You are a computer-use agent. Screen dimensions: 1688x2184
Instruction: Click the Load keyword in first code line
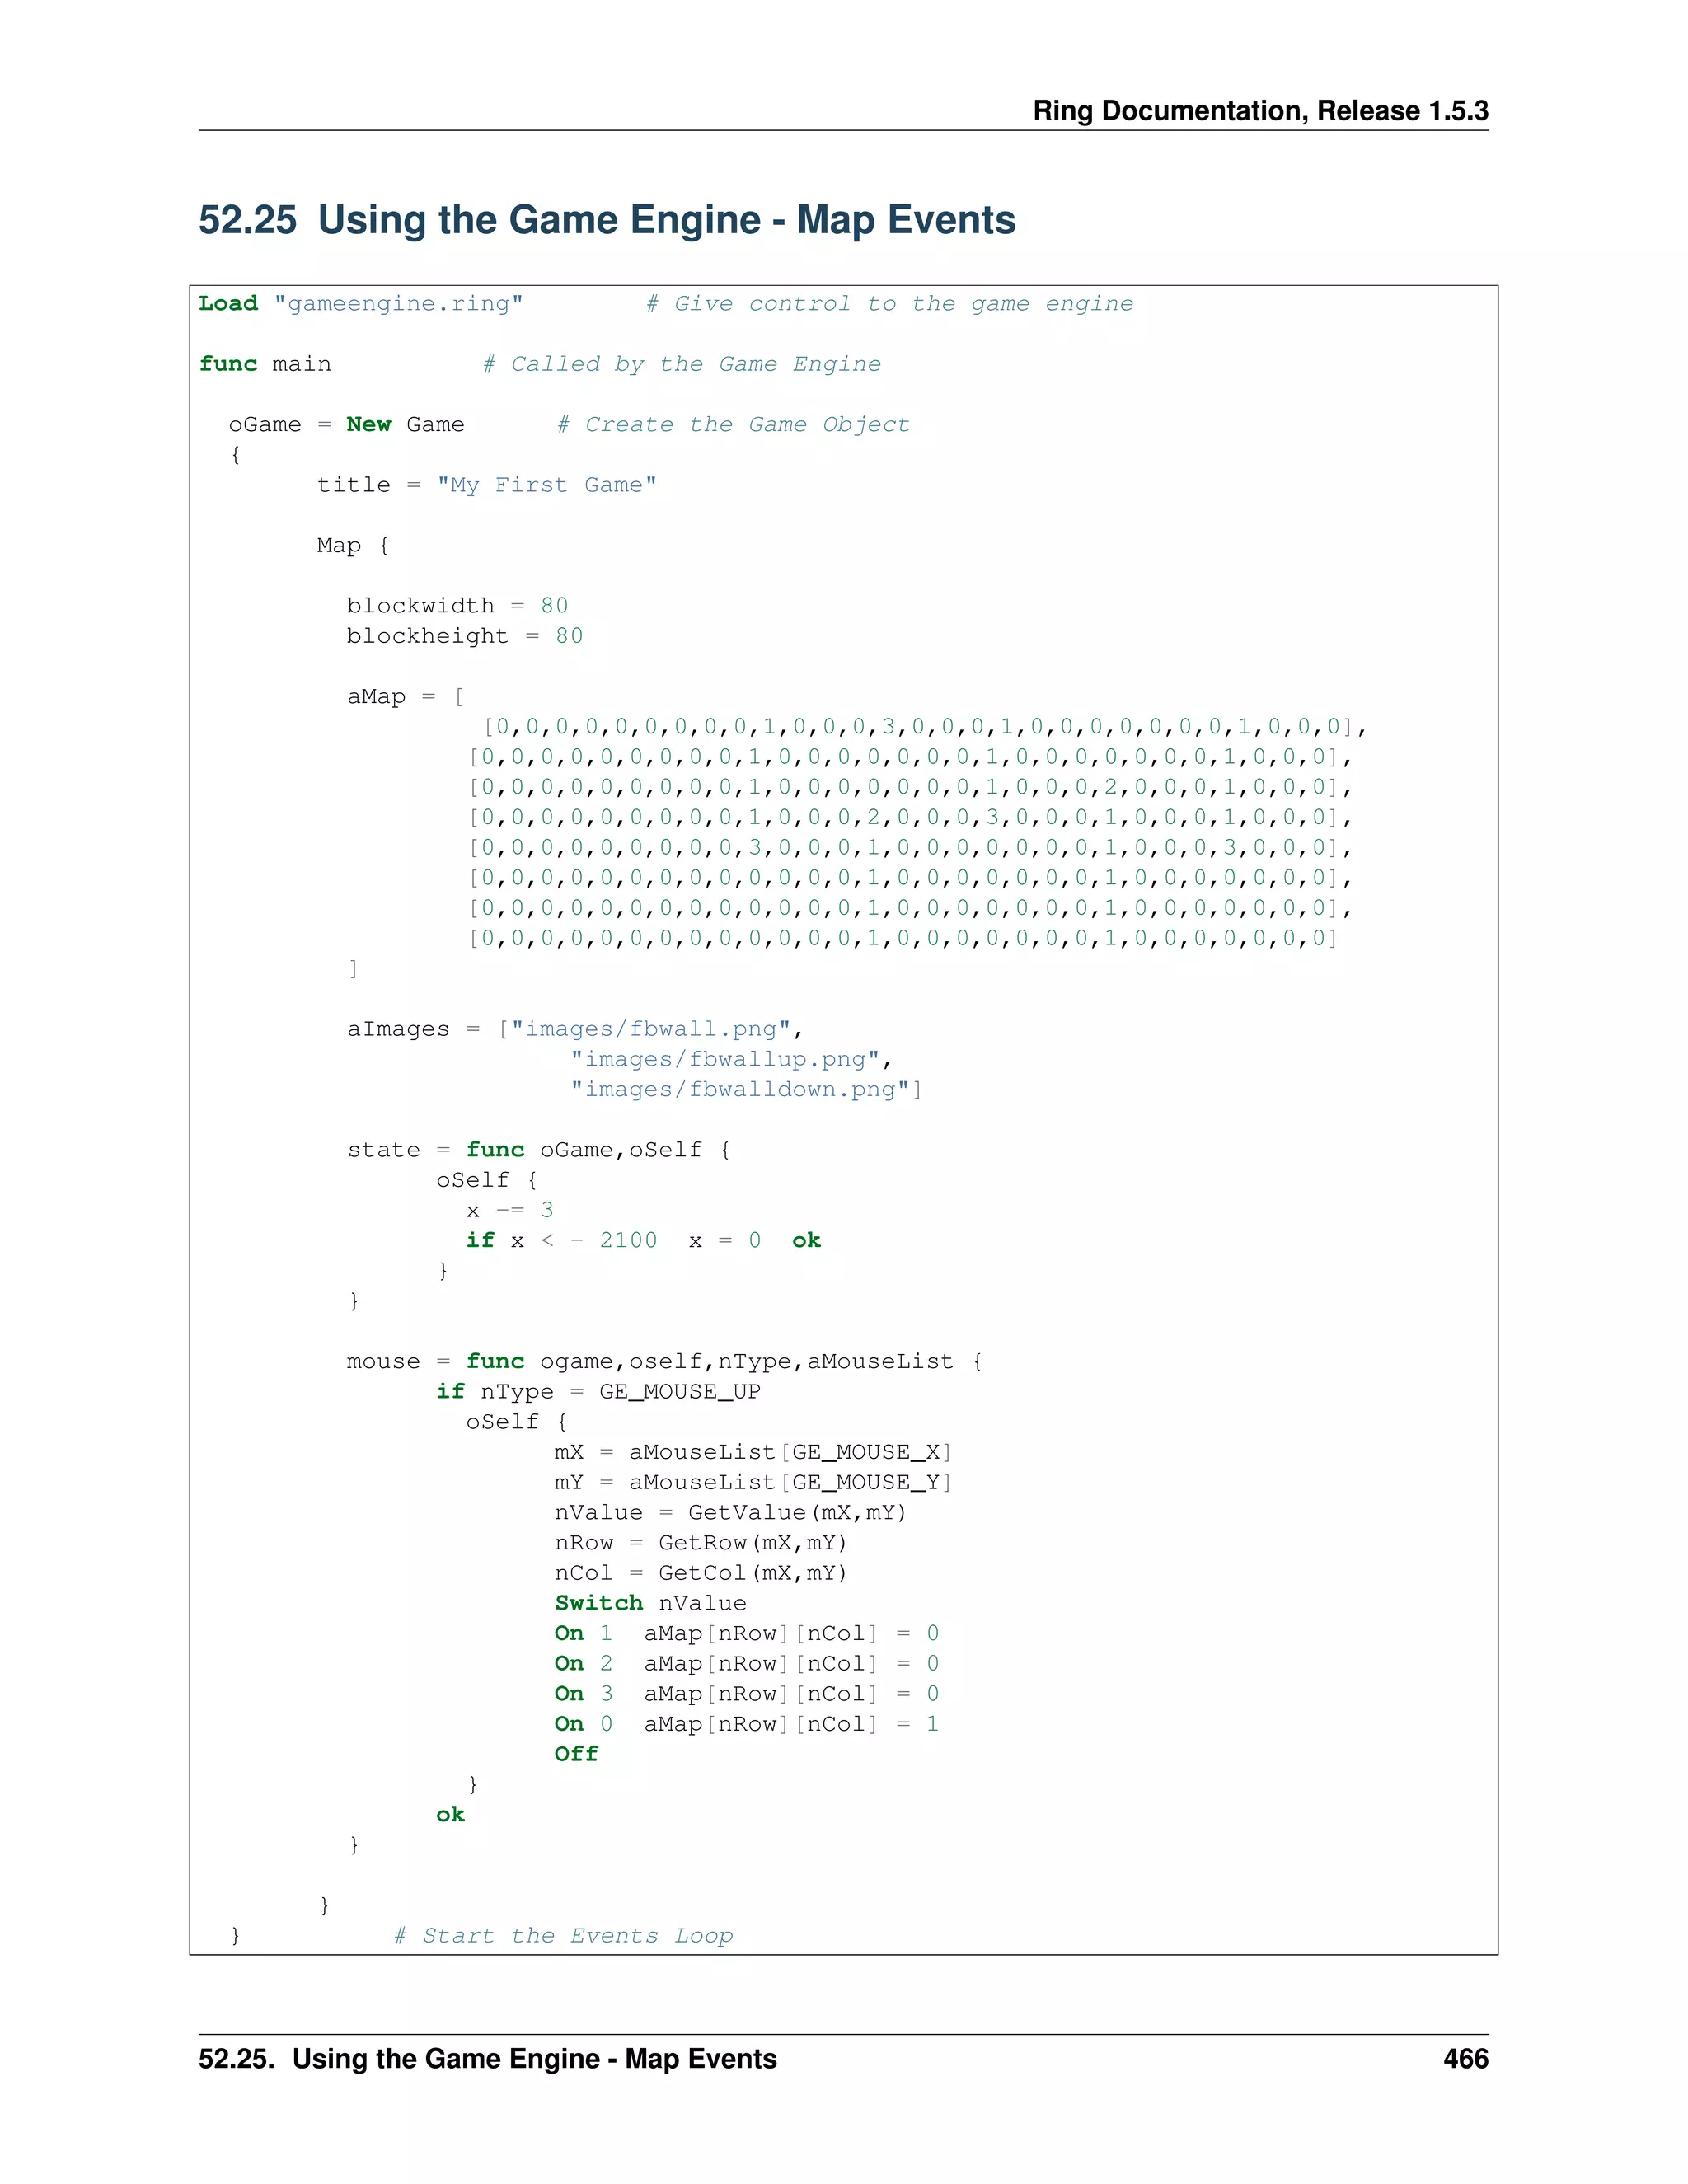pos(228,304)
